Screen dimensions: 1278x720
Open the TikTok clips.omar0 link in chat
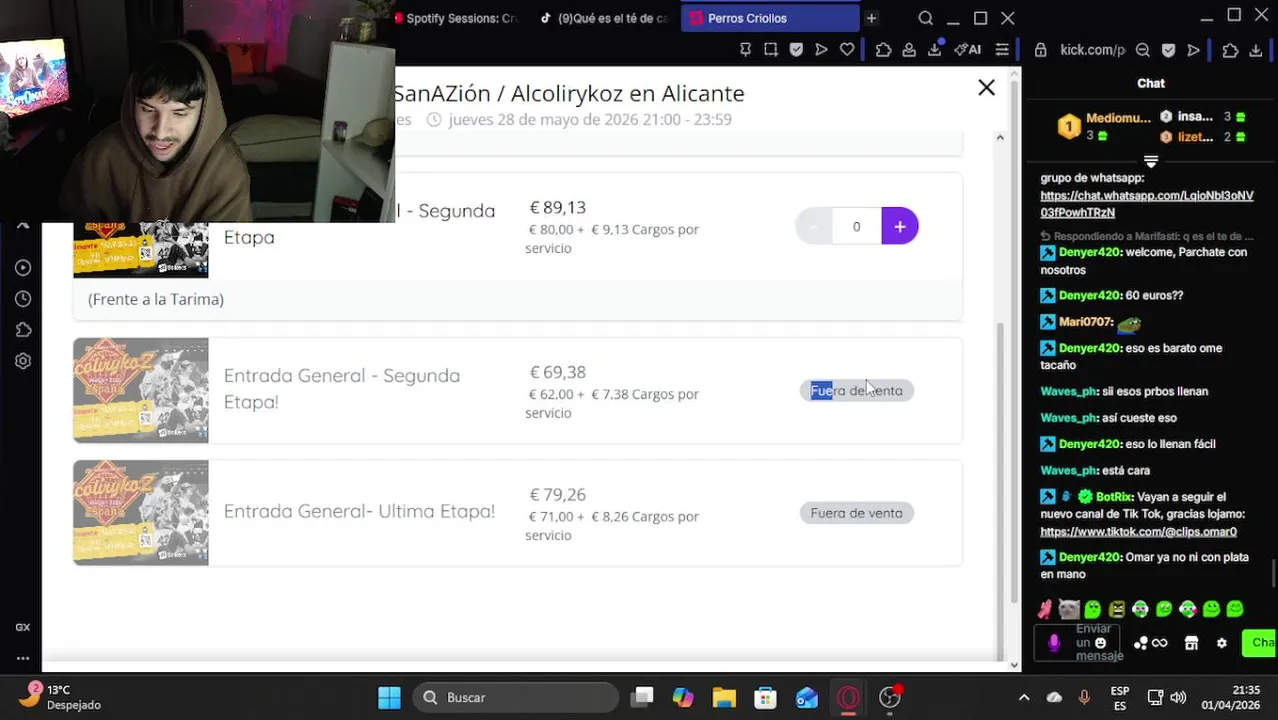(1138, 532)
